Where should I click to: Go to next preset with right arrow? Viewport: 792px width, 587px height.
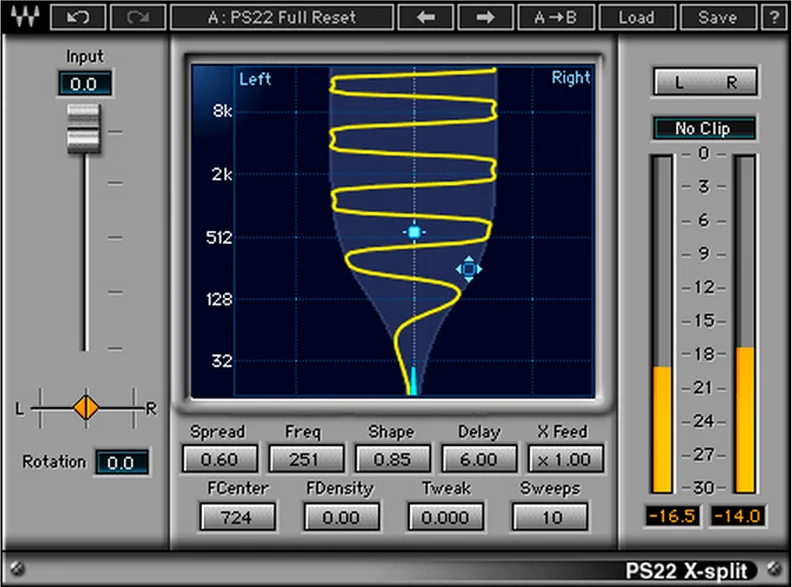point(485,17)
